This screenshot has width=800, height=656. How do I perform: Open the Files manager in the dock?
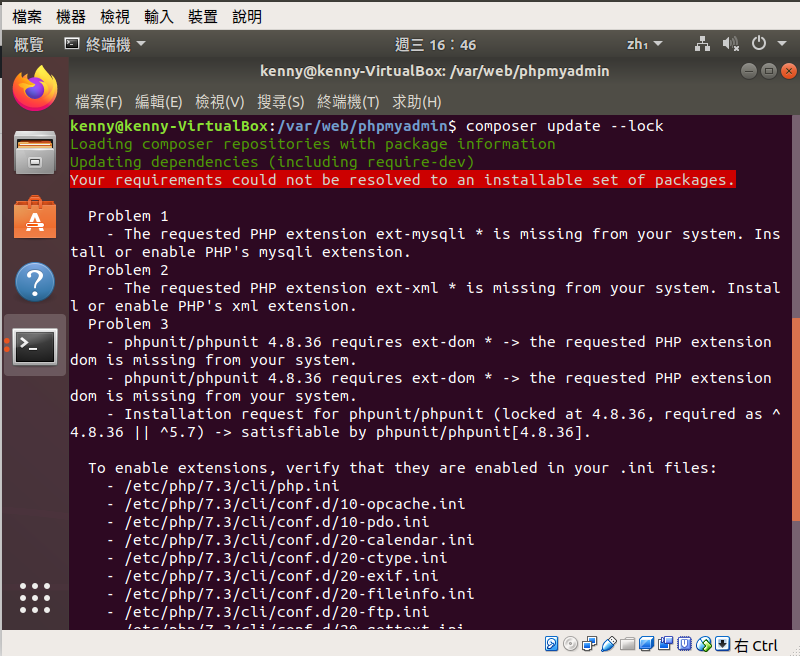point(35,153)
